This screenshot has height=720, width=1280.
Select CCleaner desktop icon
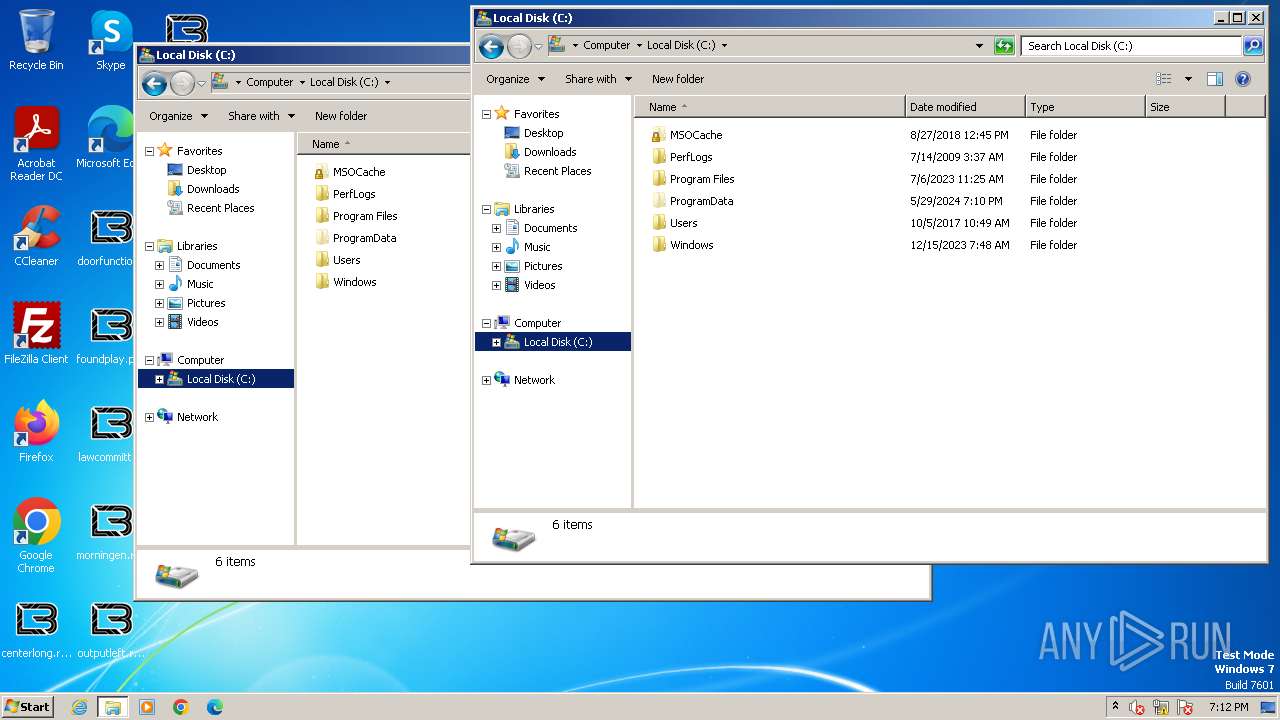click(x=36, y=237)
